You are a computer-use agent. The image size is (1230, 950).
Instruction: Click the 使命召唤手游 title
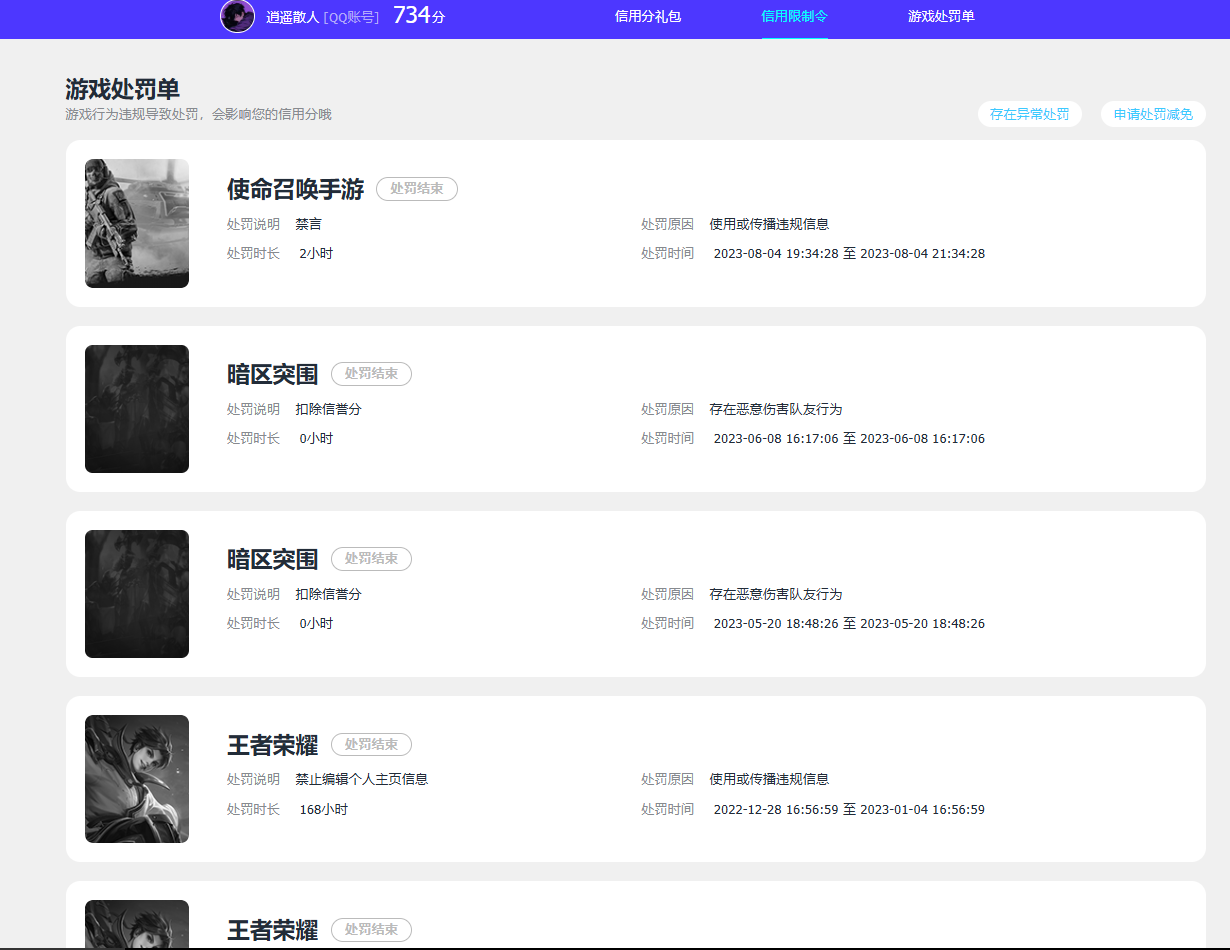(295, 188)
